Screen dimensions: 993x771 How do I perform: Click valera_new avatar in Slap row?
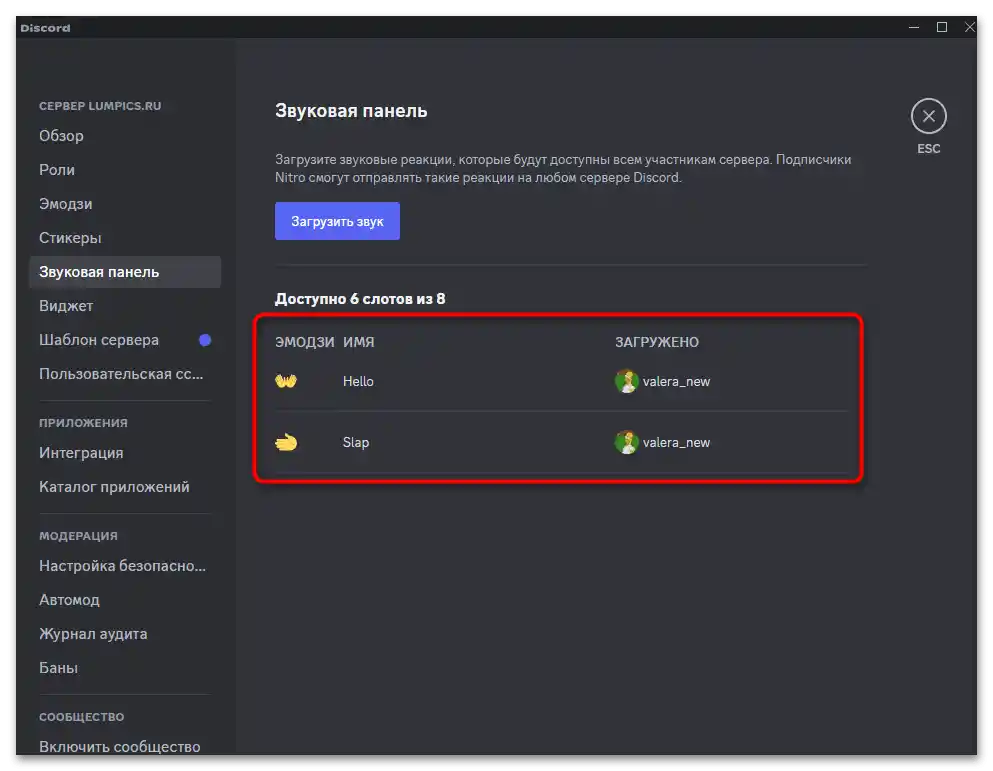point(627,442)
